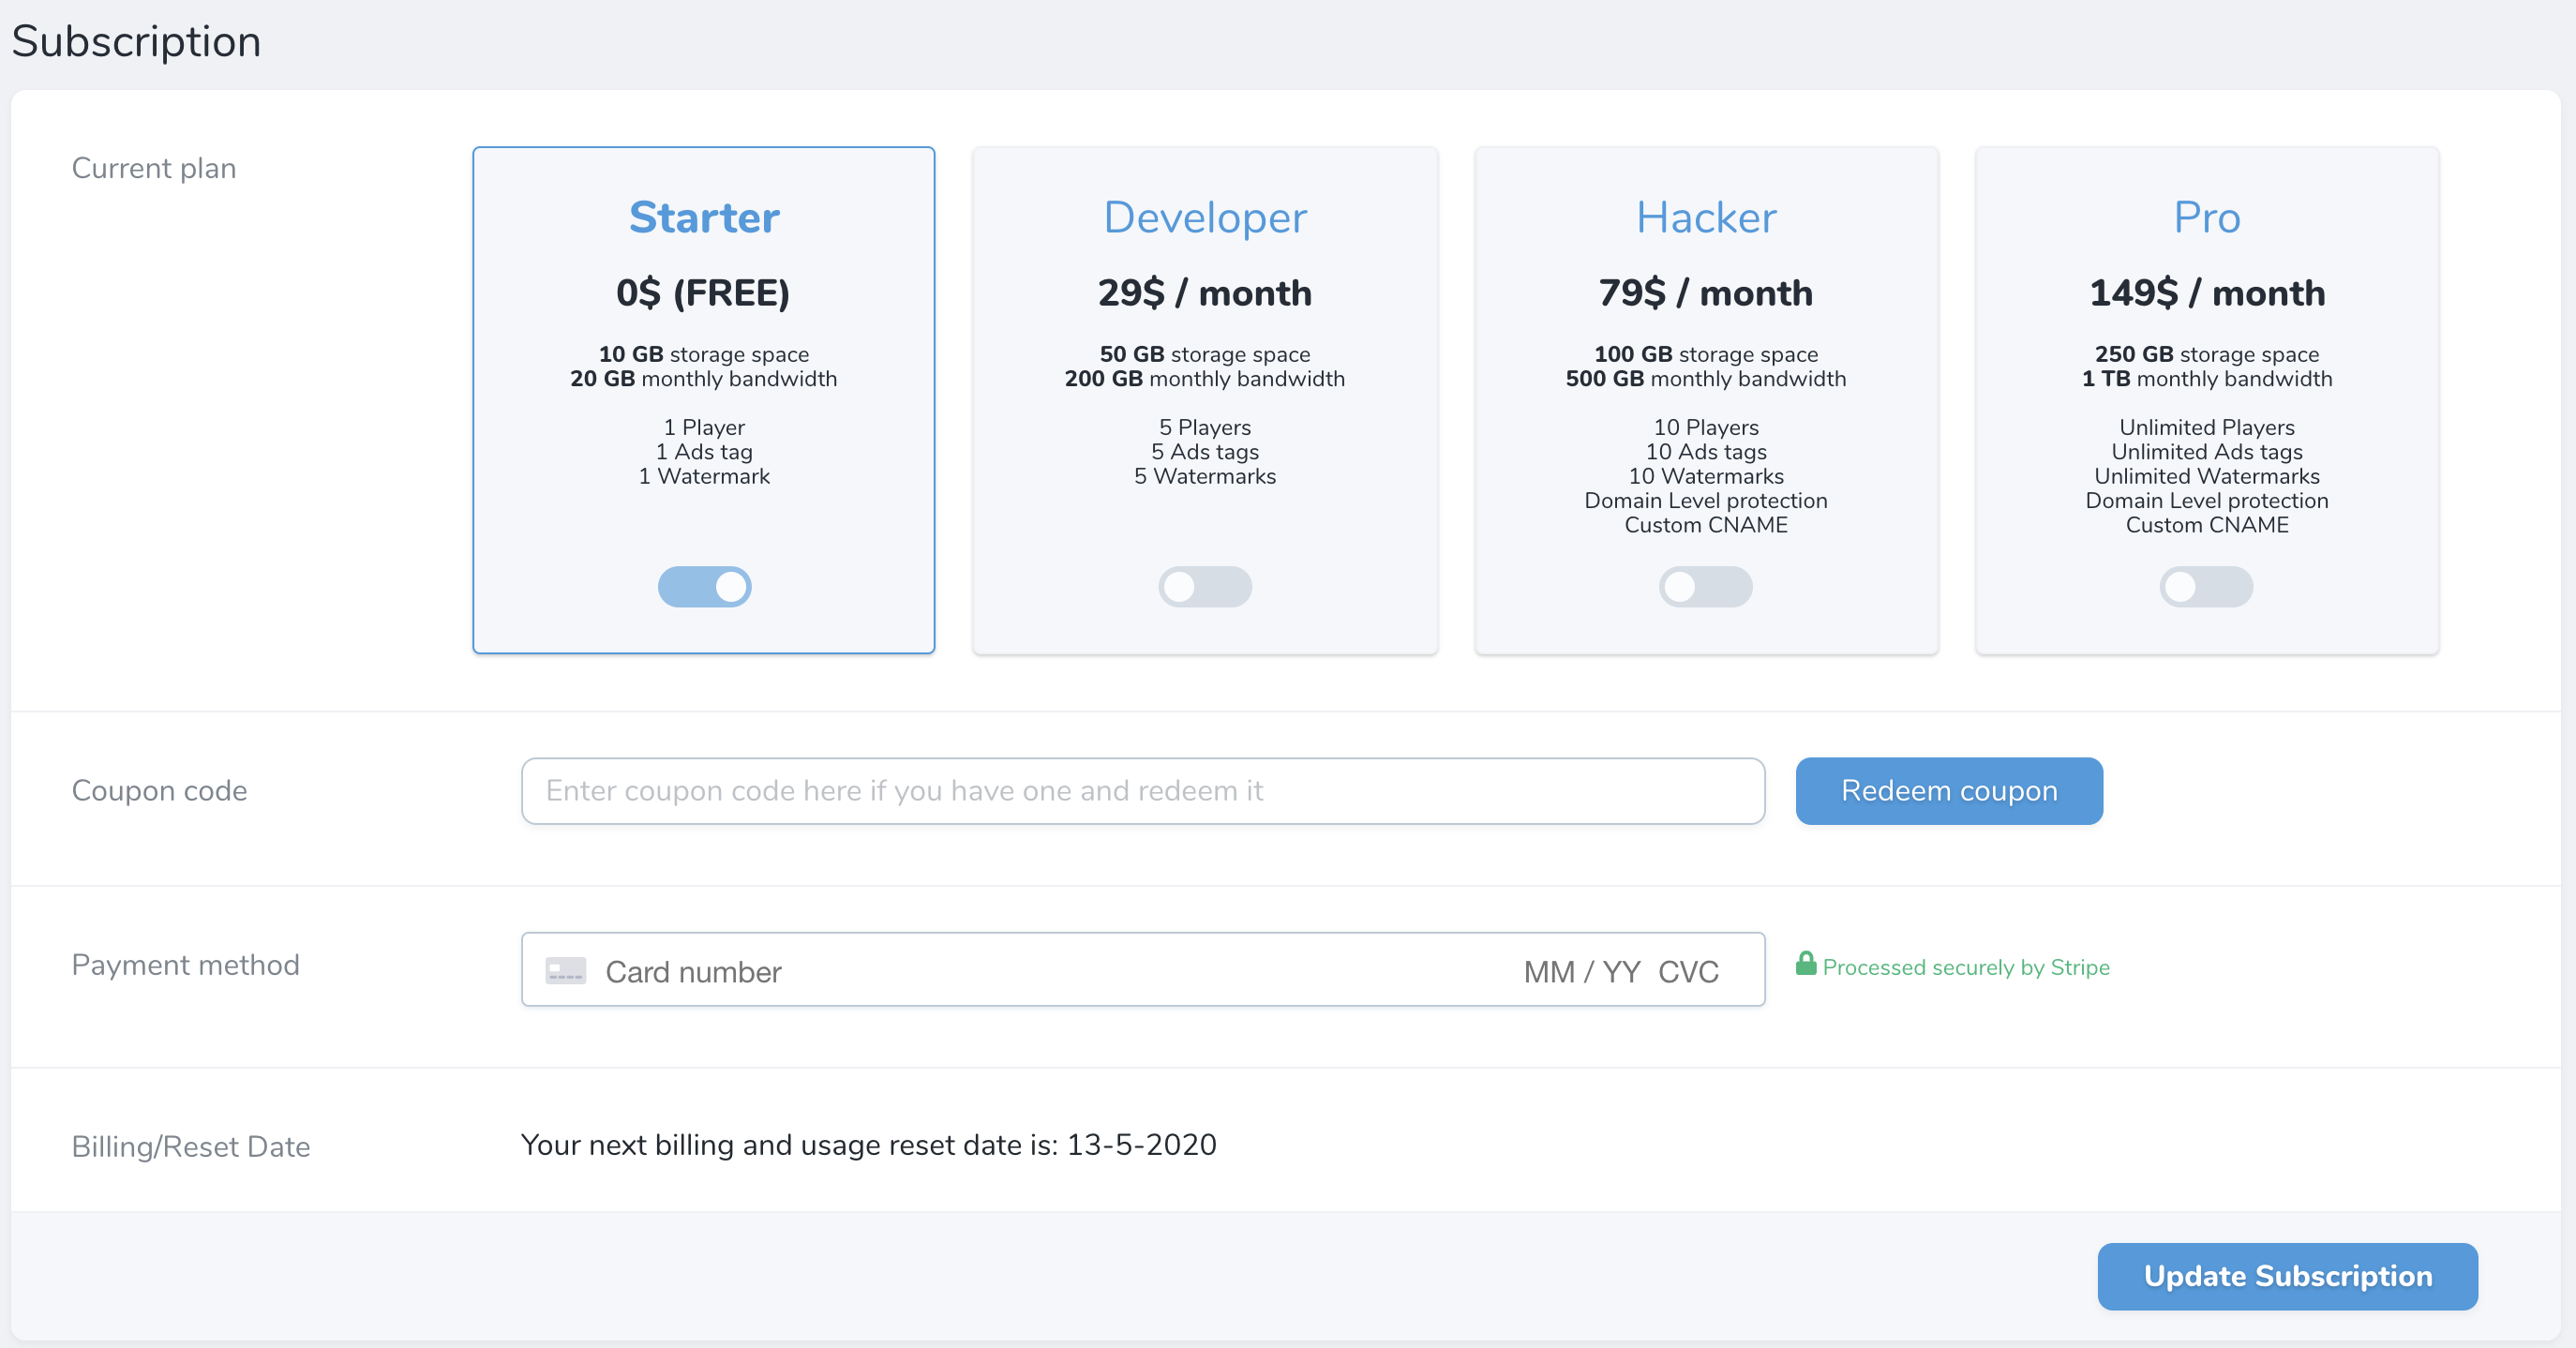Activate the Pro plan toggle

[2206, 587]
